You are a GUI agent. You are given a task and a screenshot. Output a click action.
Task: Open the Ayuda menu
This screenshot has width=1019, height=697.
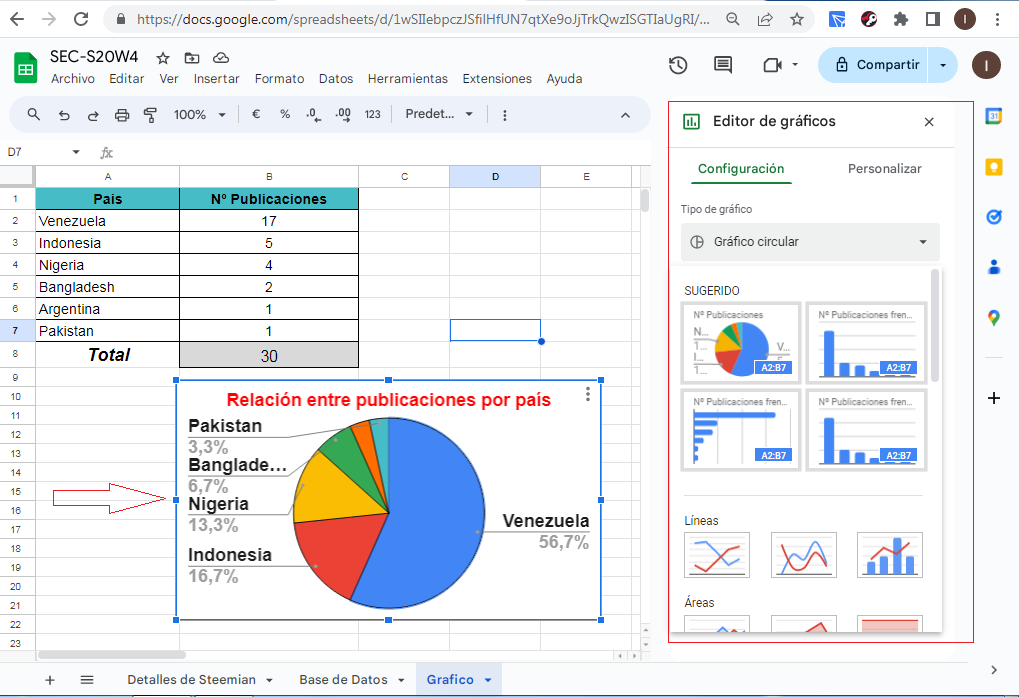pyautogui.click(x=564, y=79)
